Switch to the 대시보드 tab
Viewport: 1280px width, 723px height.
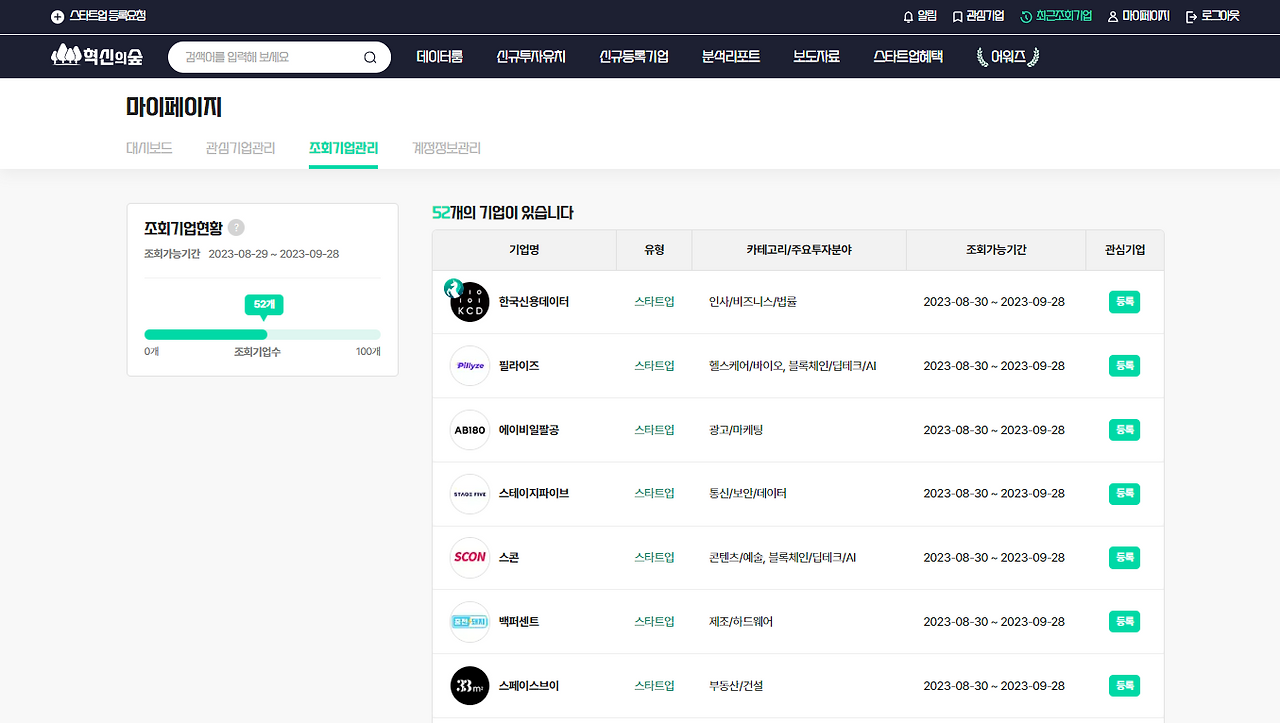(x=149, y=148)
